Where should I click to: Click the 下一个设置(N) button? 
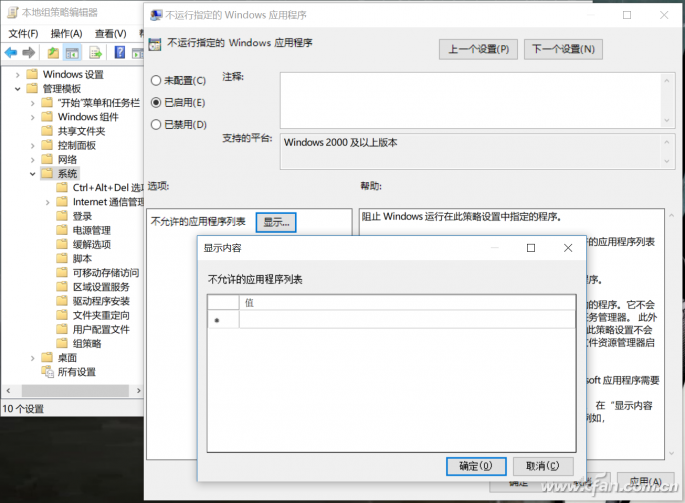(563, 49)
